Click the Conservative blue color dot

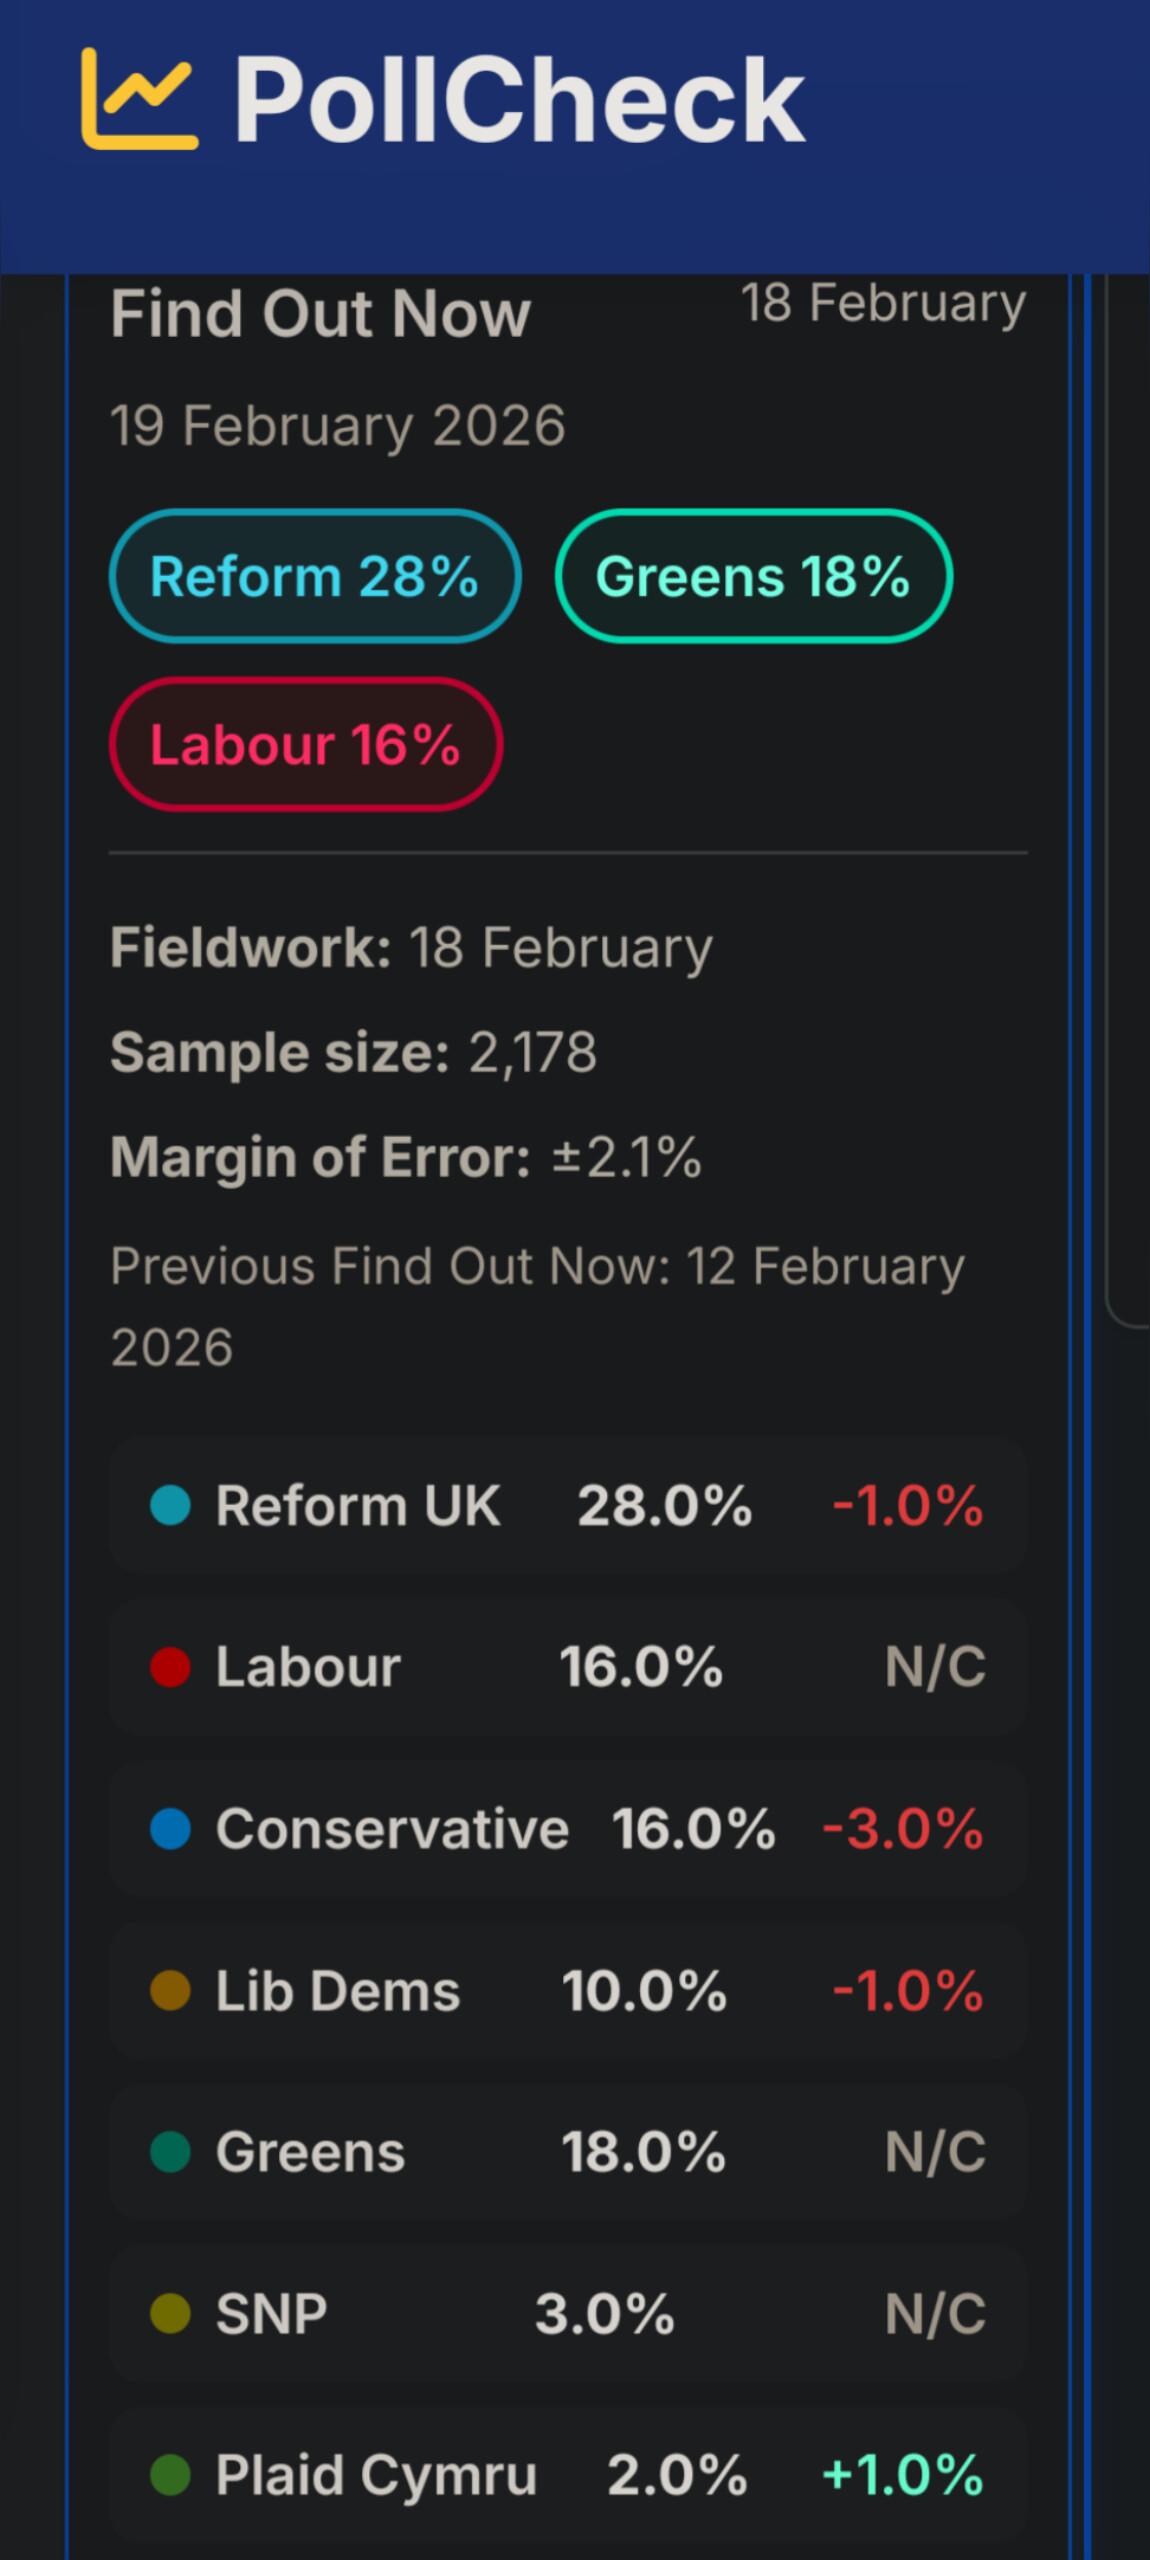(x=170, y=1829)
